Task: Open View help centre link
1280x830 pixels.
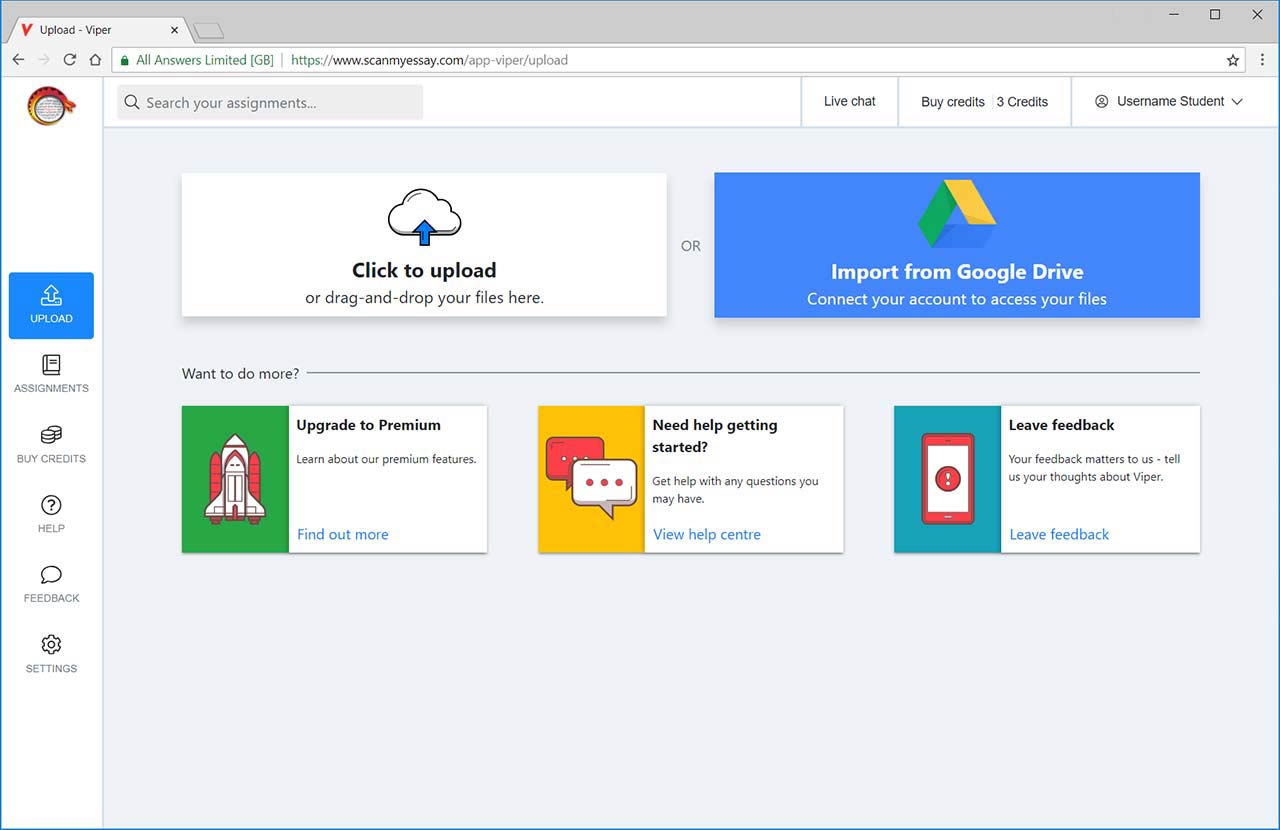Action: [x=707, y=534]
